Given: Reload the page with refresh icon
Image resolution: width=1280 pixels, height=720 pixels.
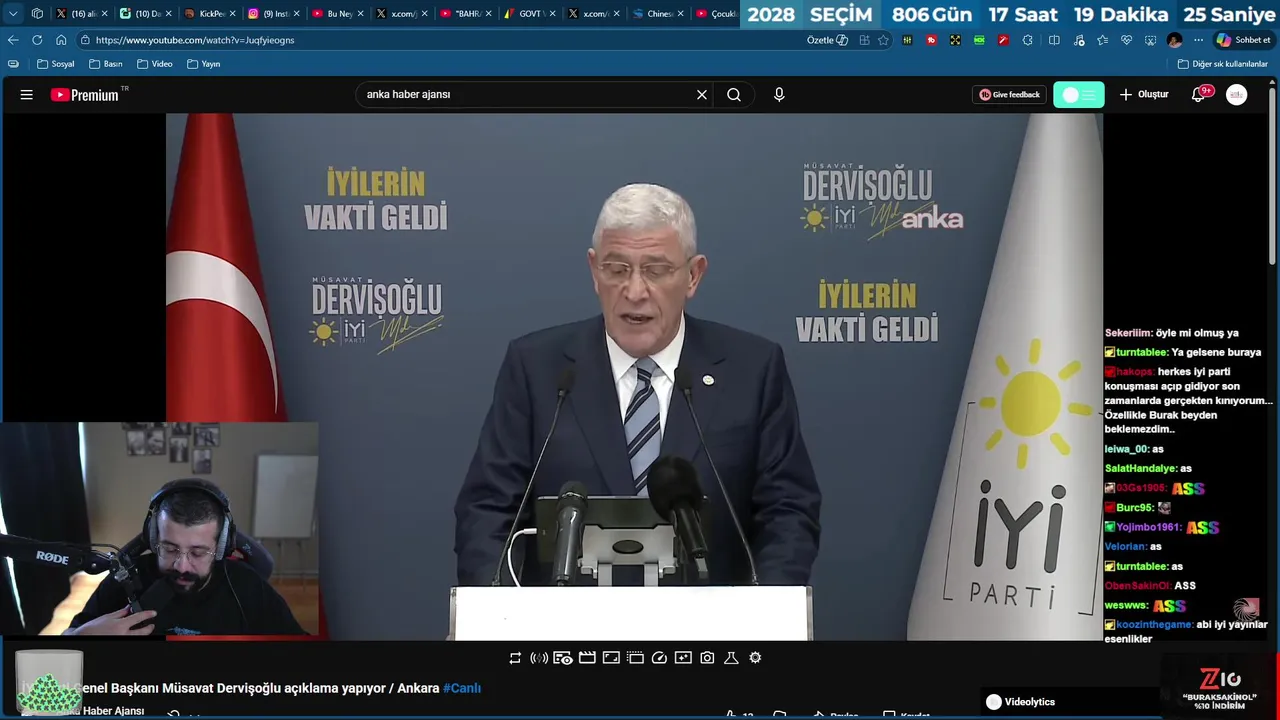Looking at the screenshot, I should [37, 40].
